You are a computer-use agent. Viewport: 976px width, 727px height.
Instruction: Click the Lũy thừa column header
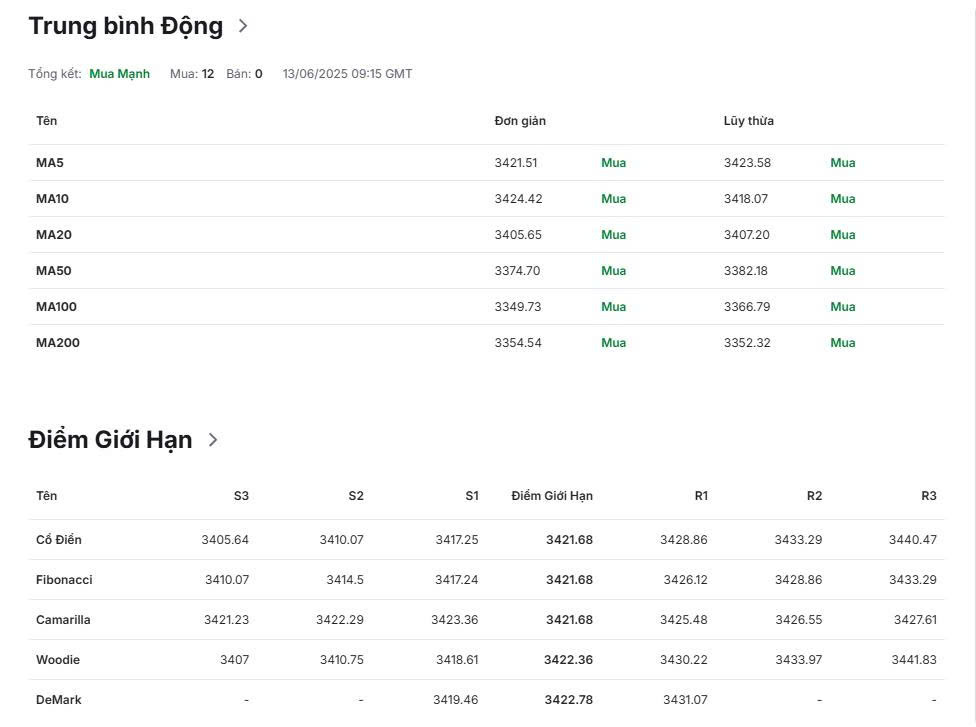click(748, 121)
